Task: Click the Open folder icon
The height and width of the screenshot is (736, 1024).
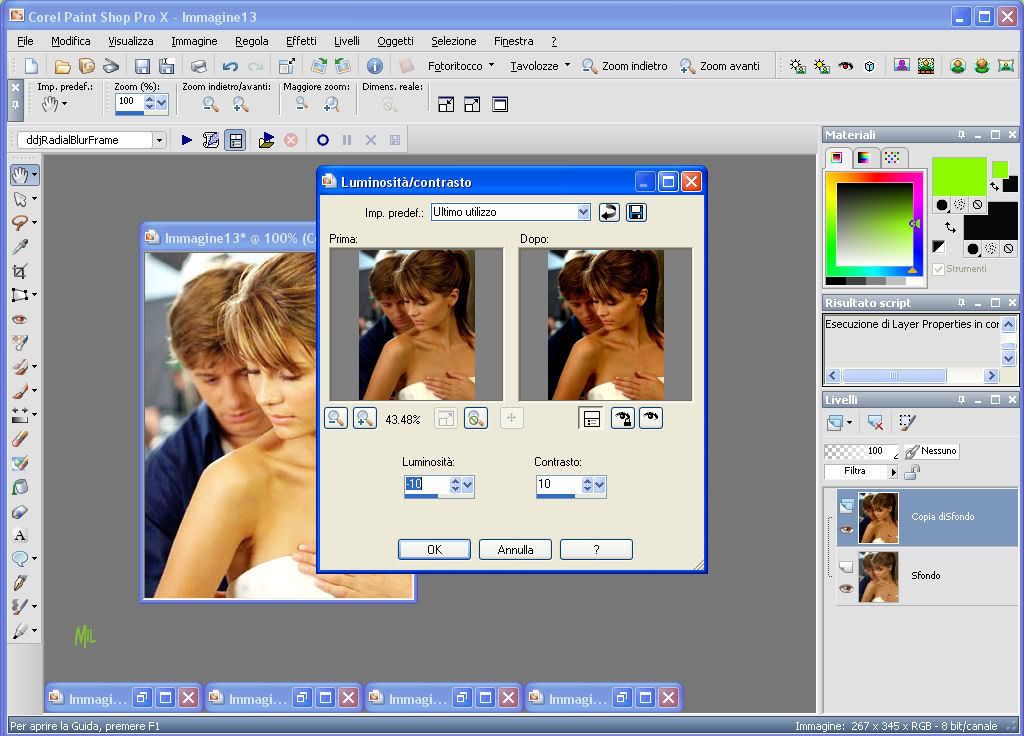Action: (x=62, y=66)
